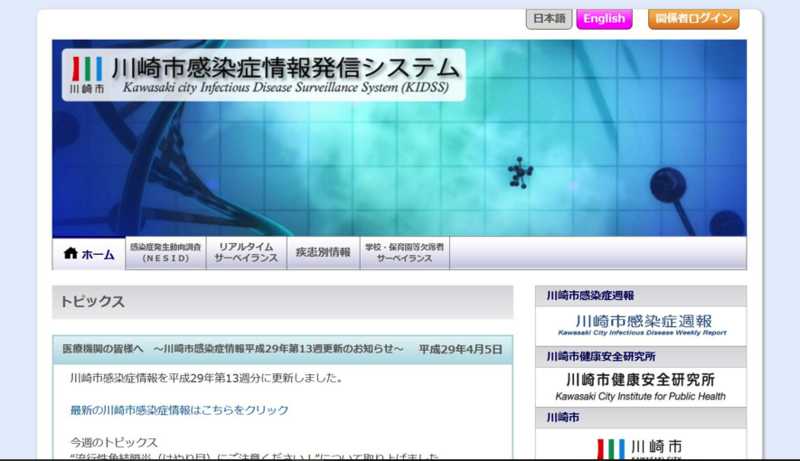Image resolution: width=800 pixels, height=461 pixels.
Task: Open link 最新の川崎市感染症情報はこちらをクリック
Action: (x=179, y=410)
